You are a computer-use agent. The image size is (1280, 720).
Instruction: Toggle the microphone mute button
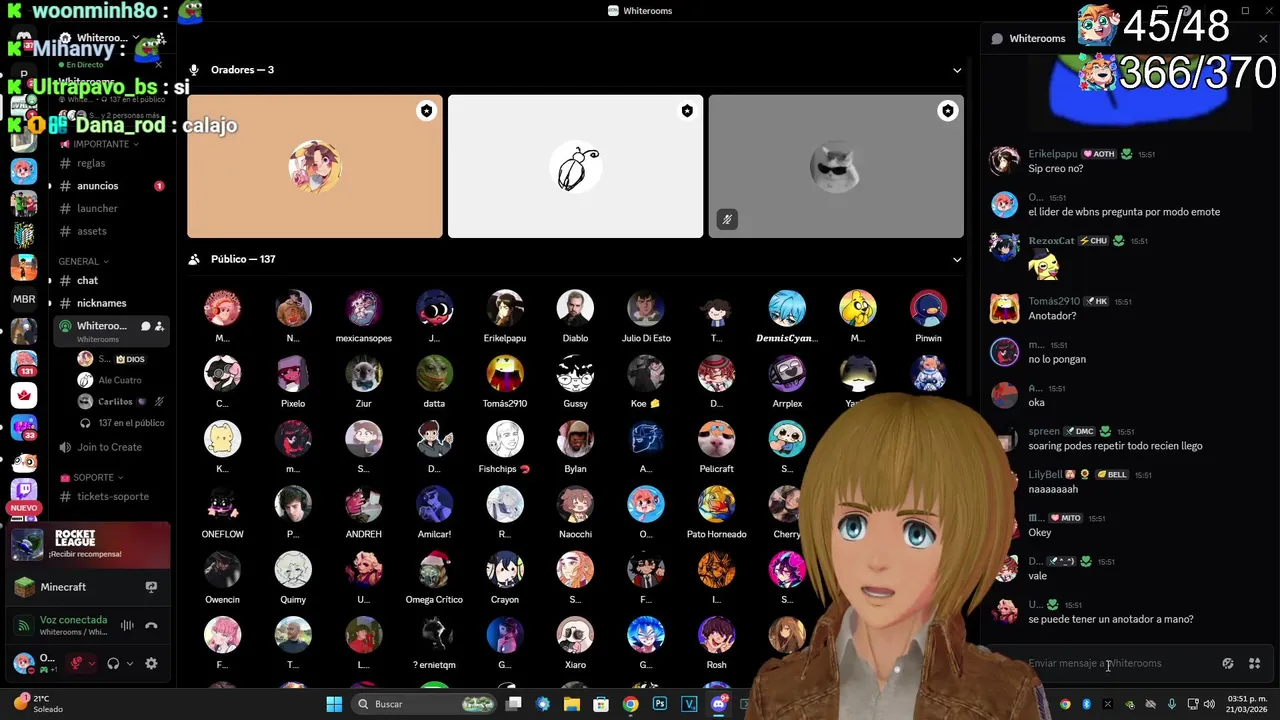[x=76, y=663]
